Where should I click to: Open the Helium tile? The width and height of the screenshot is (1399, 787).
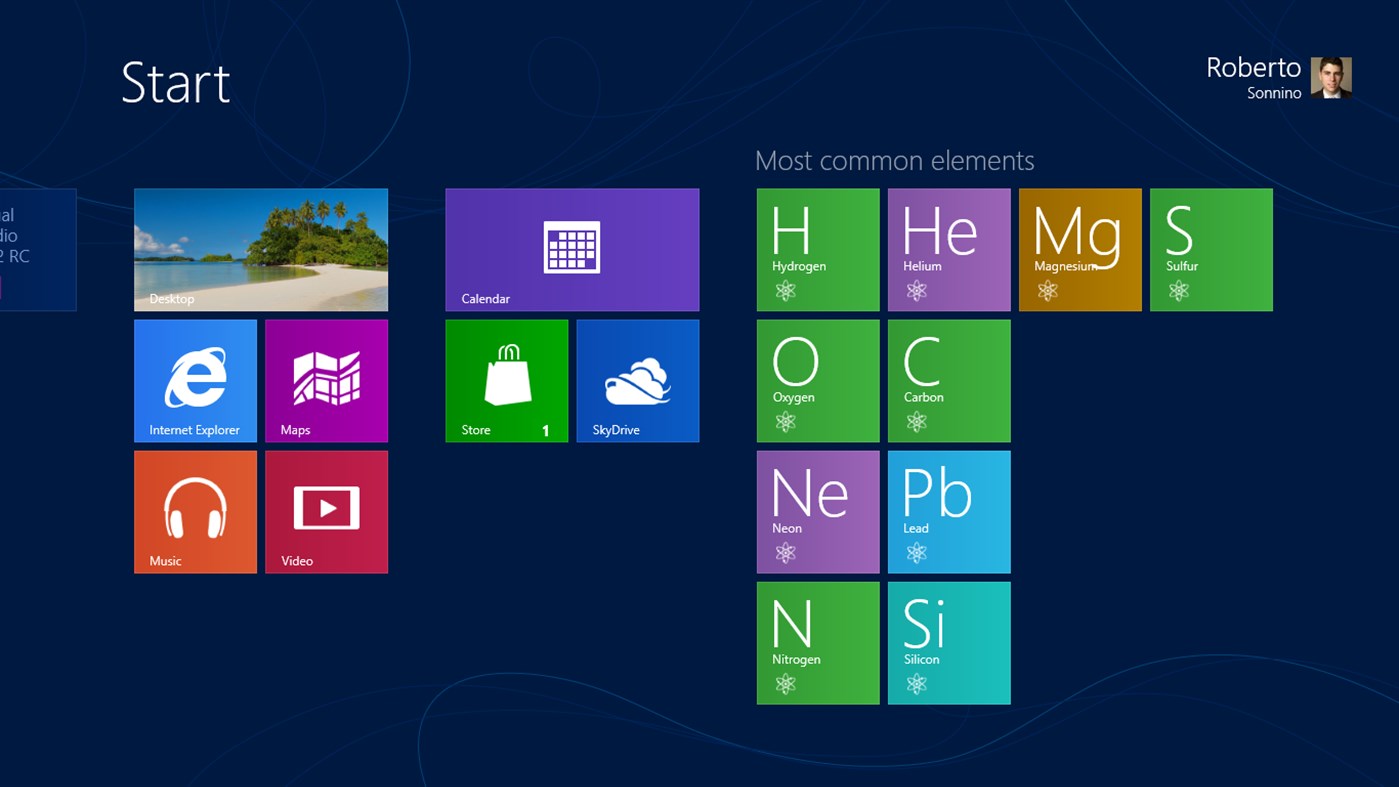948,249
